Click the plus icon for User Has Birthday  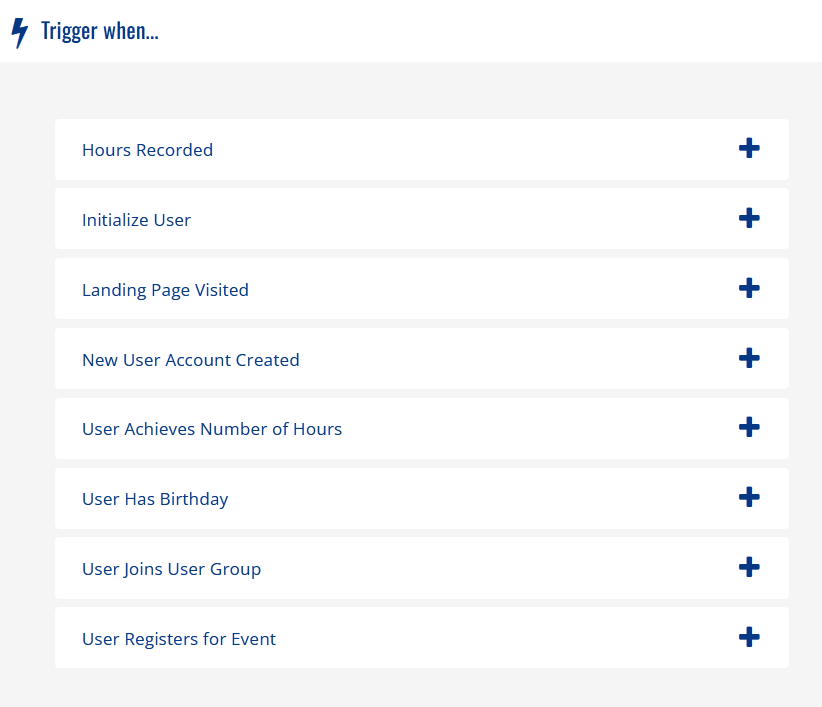click(749, 497)
